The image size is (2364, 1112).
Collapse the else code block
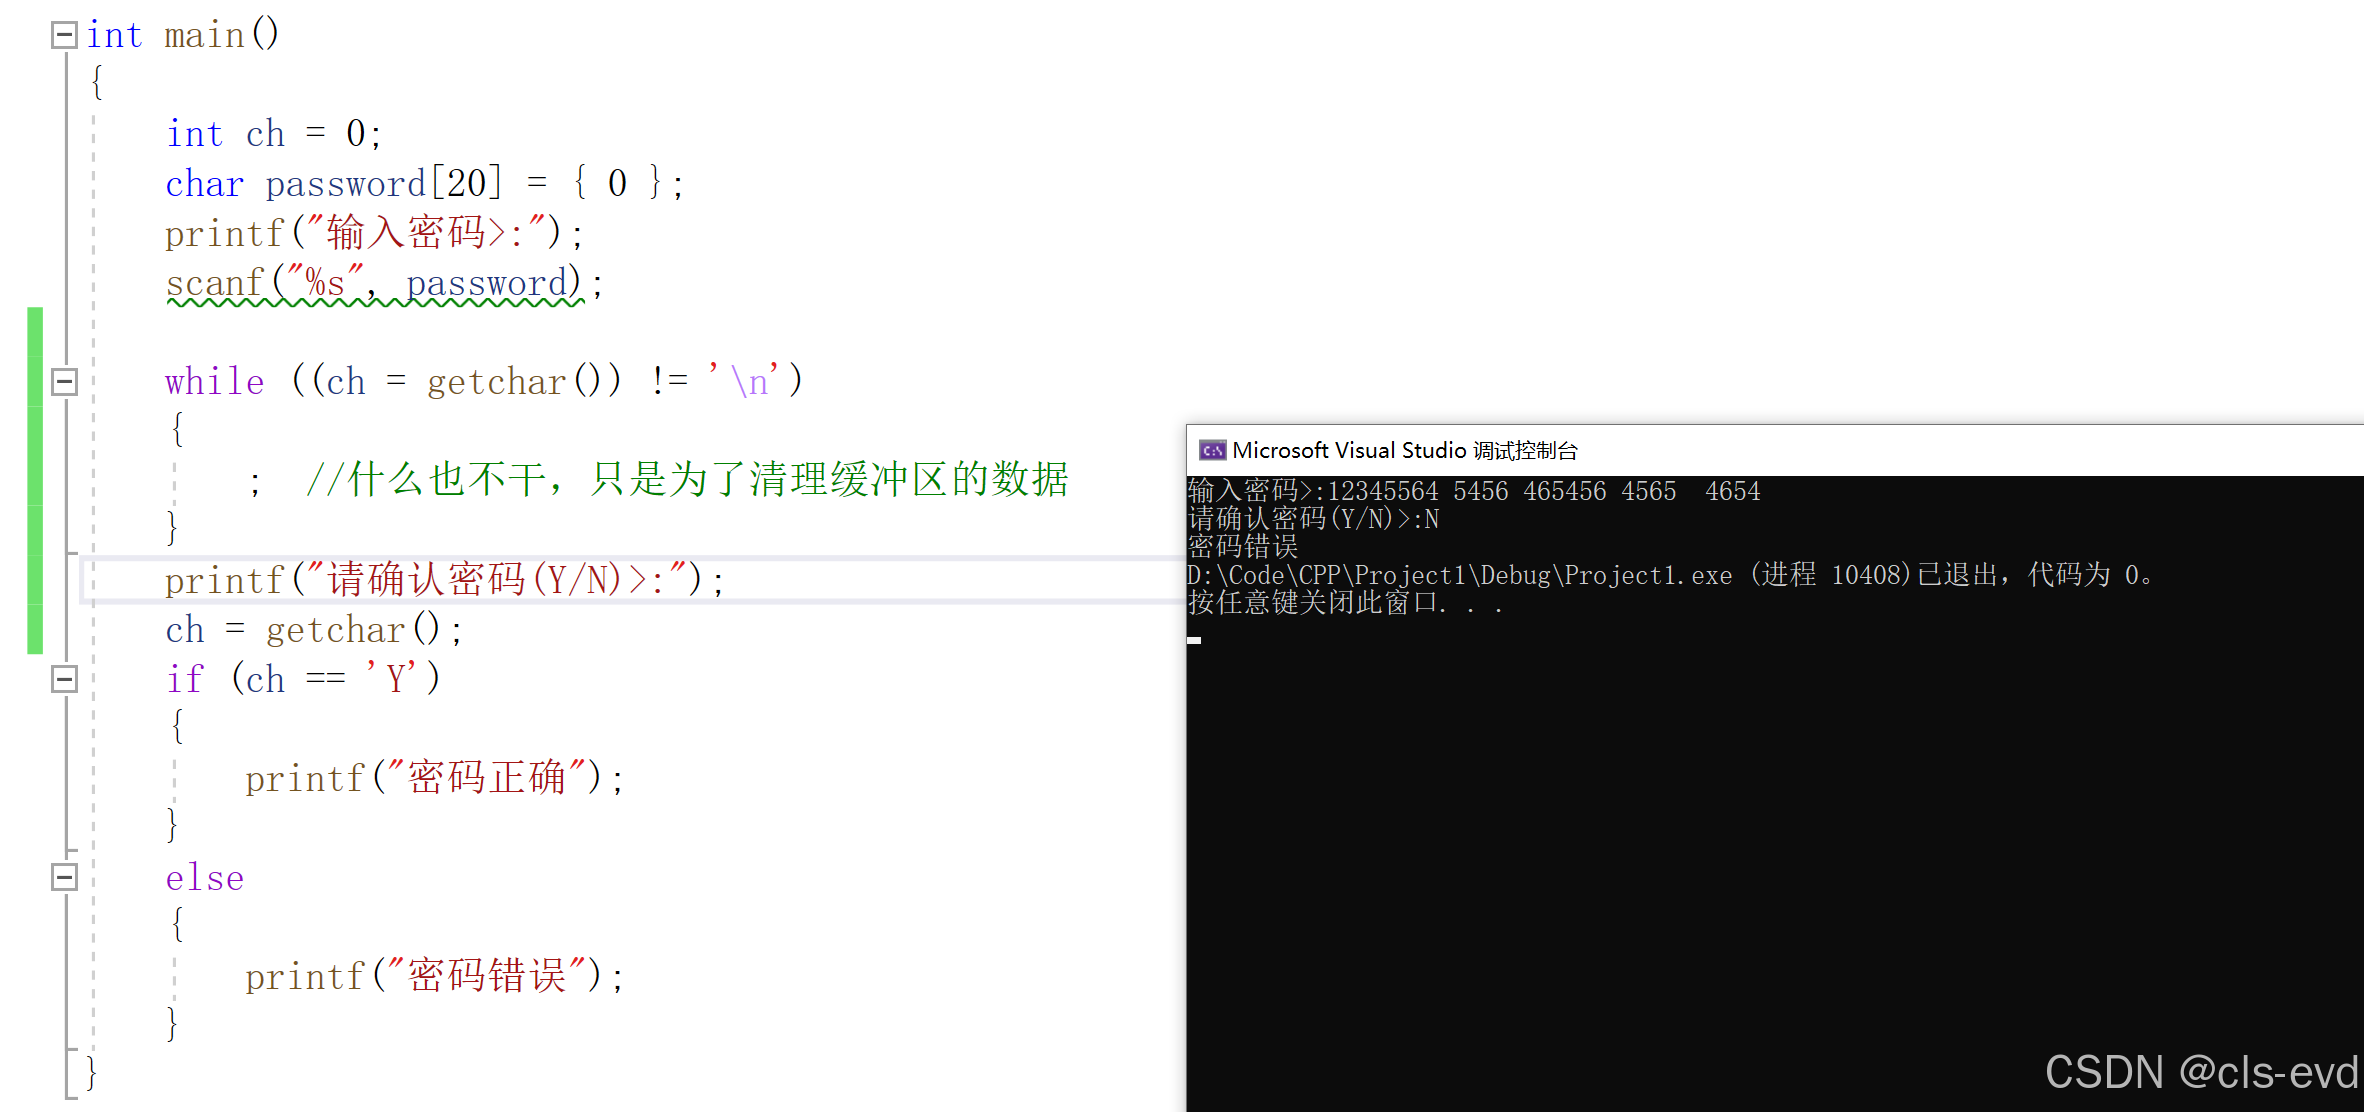pos(64,877)
